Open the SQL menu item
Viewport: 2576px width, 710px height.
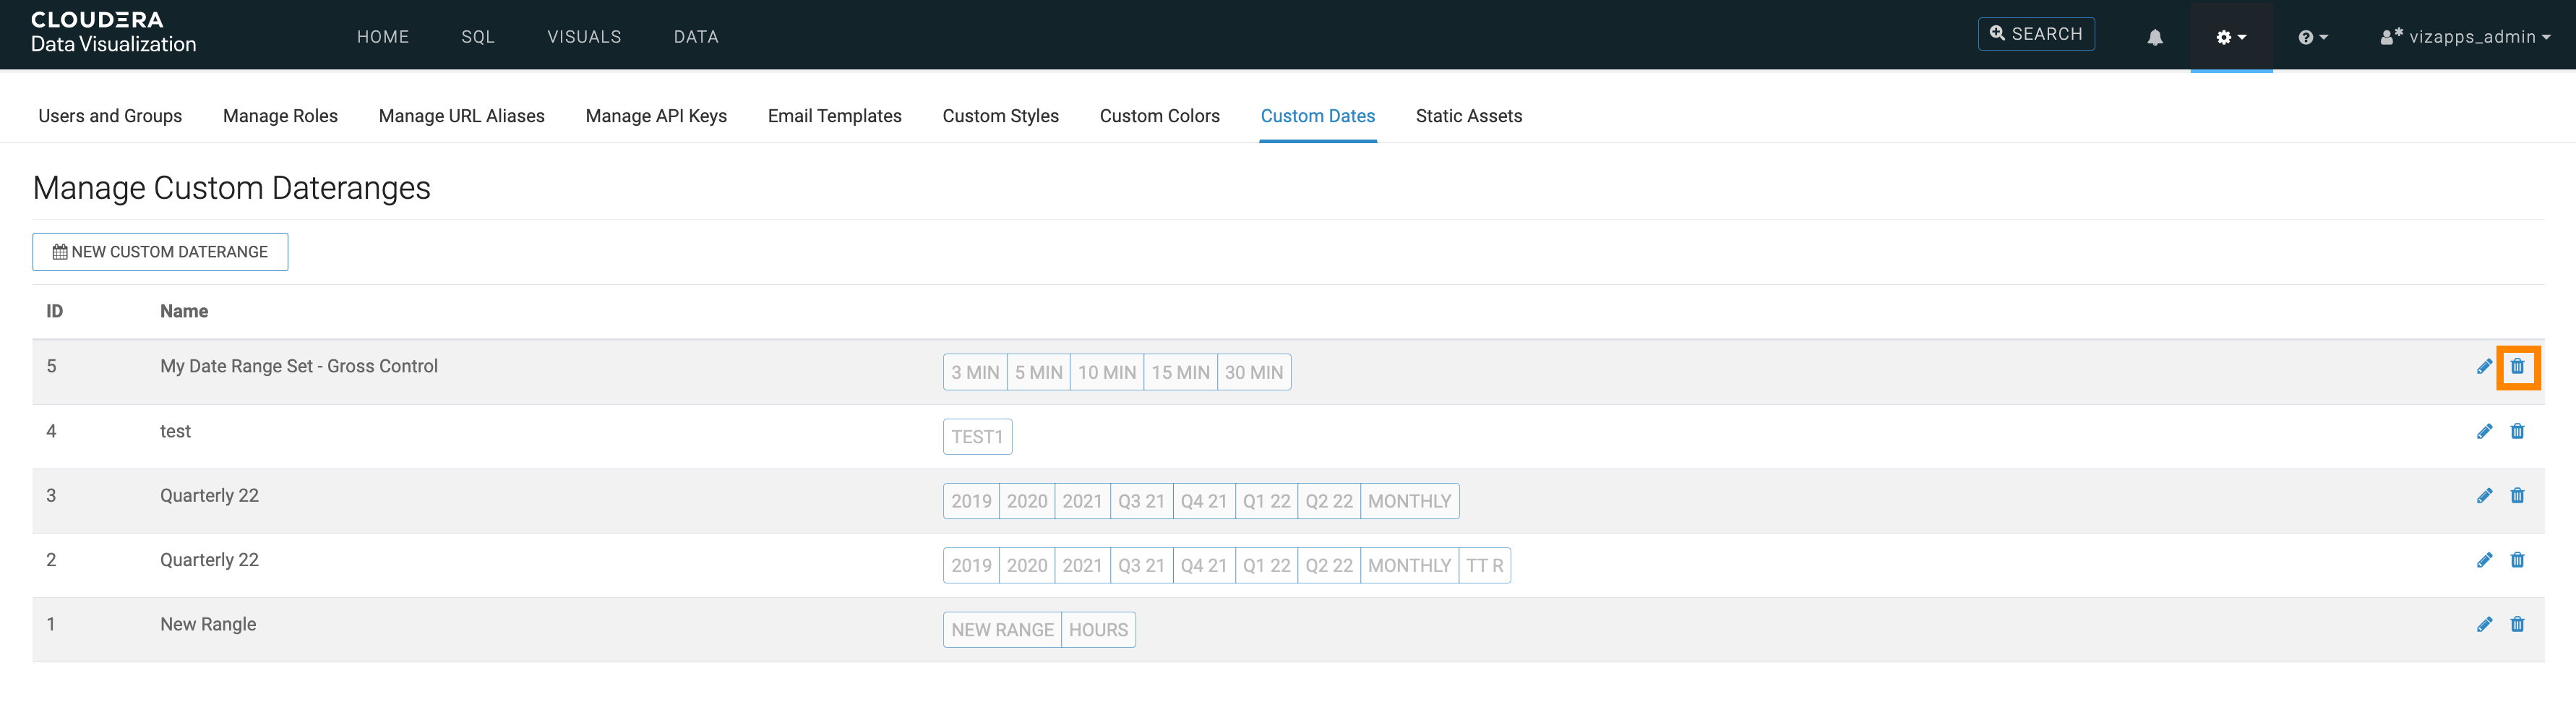[x=477, y=37]
